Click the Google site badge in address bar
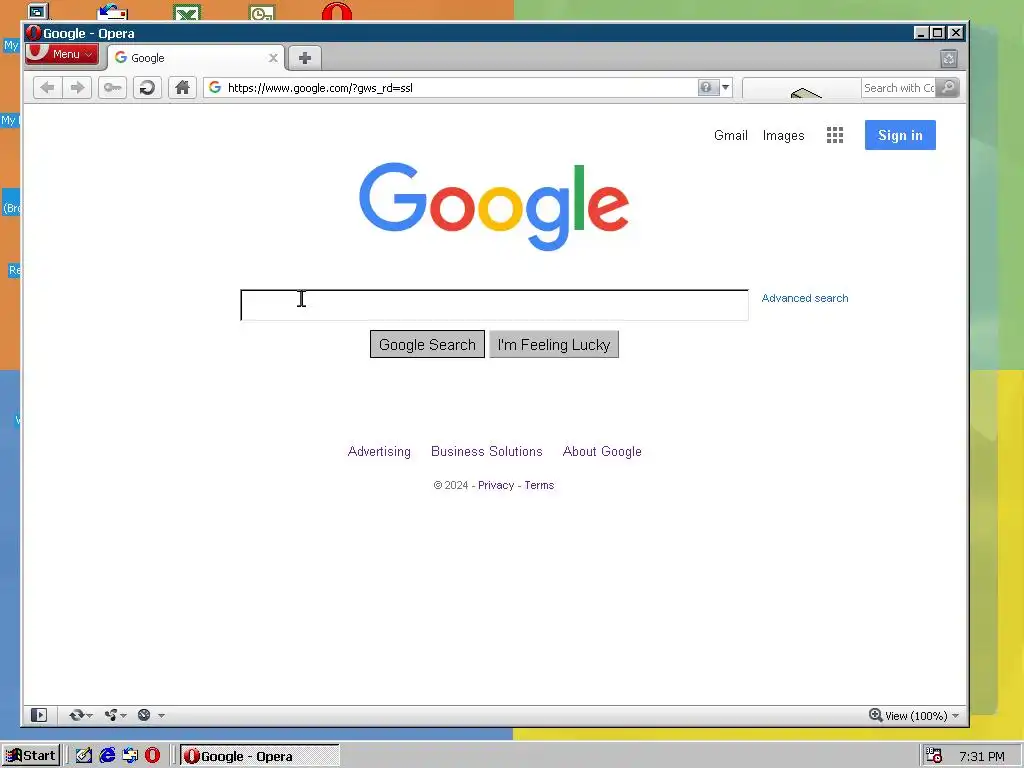Viewport: 1024px width, 768px height. click(x=215, y=88)
